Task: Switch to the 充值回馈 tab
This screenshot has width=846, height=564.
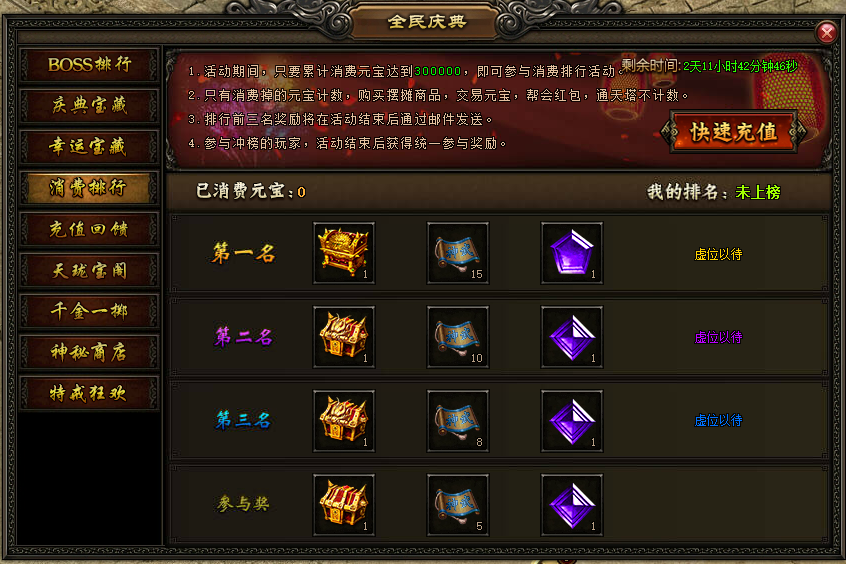Action: pos(89,229)
